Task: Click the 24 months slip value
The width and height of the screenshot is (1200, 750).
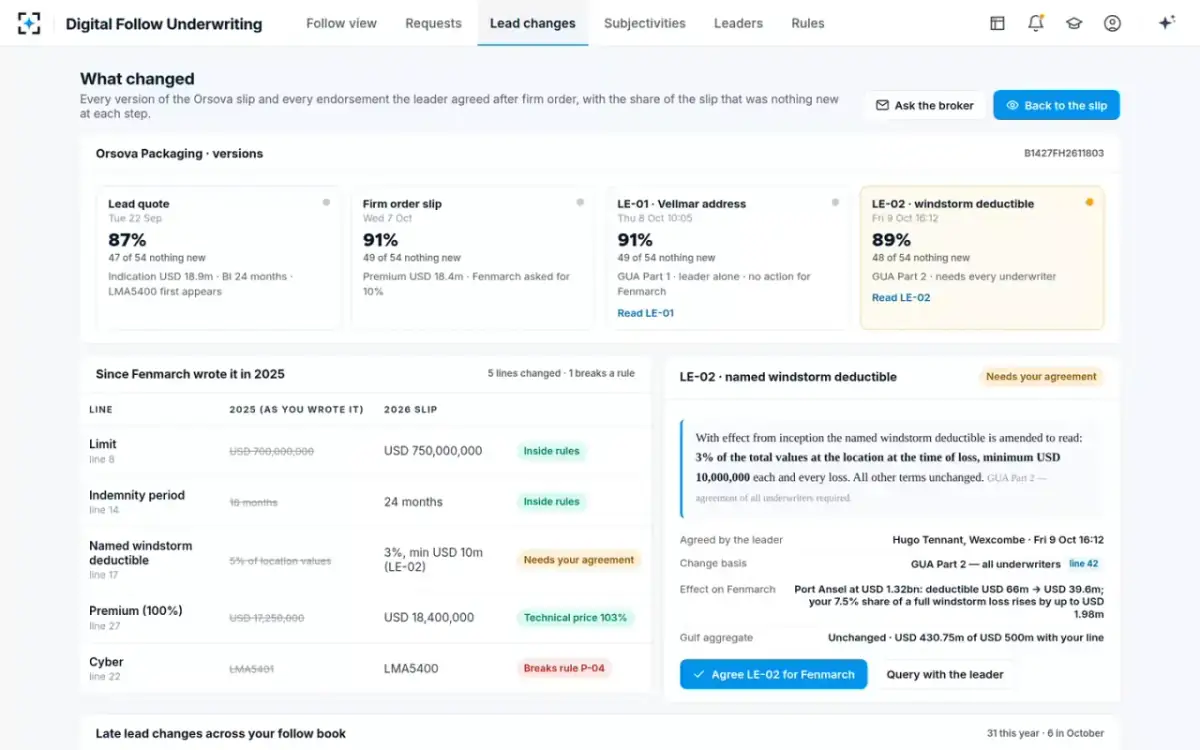Action: point(413,502)
